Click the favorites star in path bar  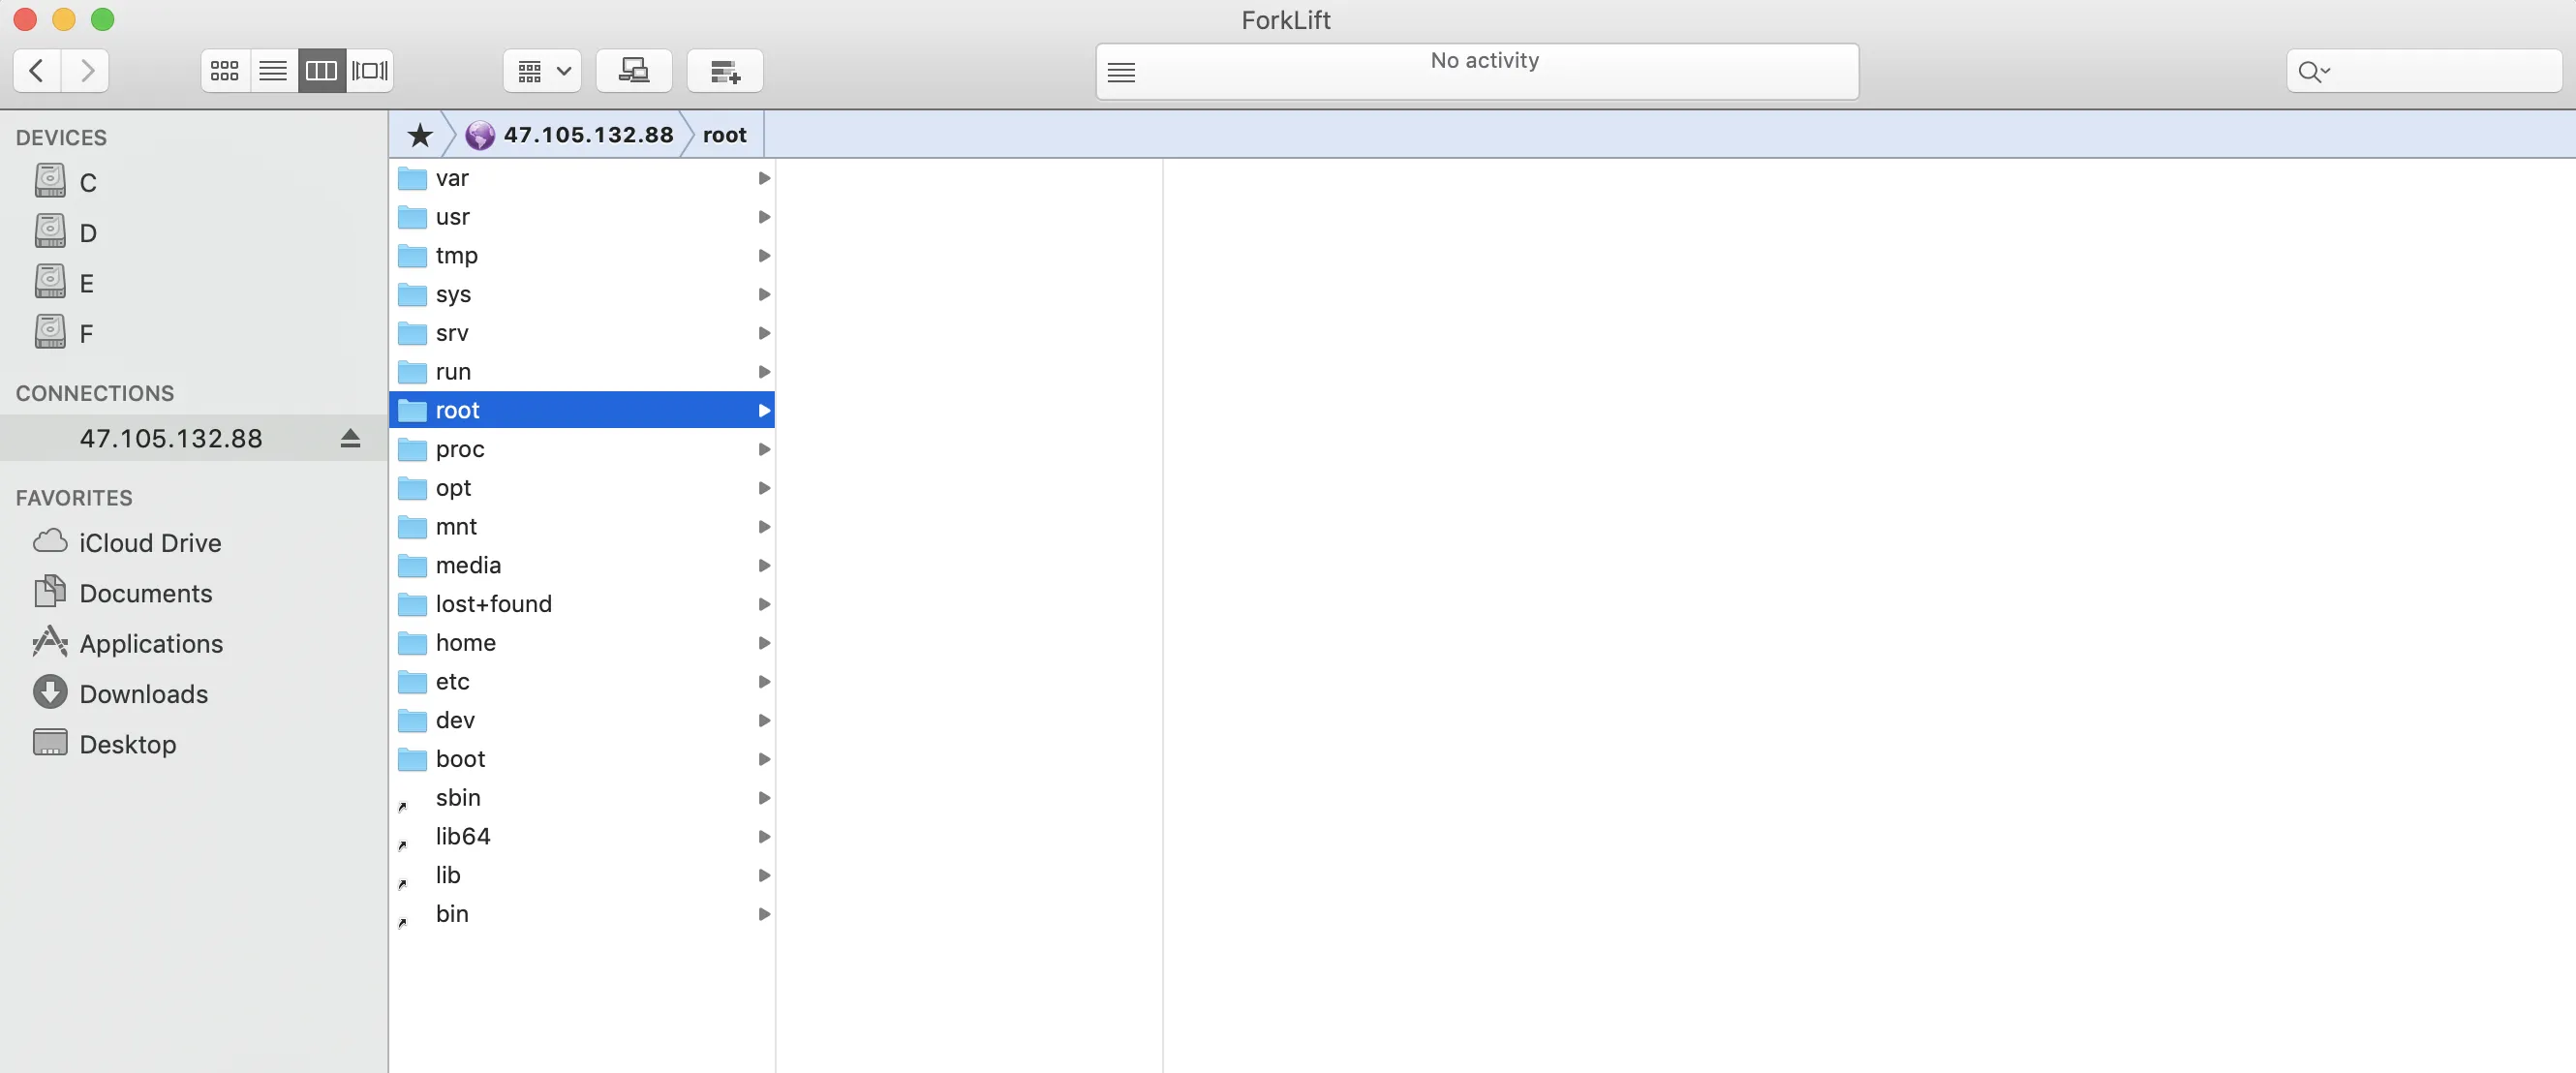[420, 134]
